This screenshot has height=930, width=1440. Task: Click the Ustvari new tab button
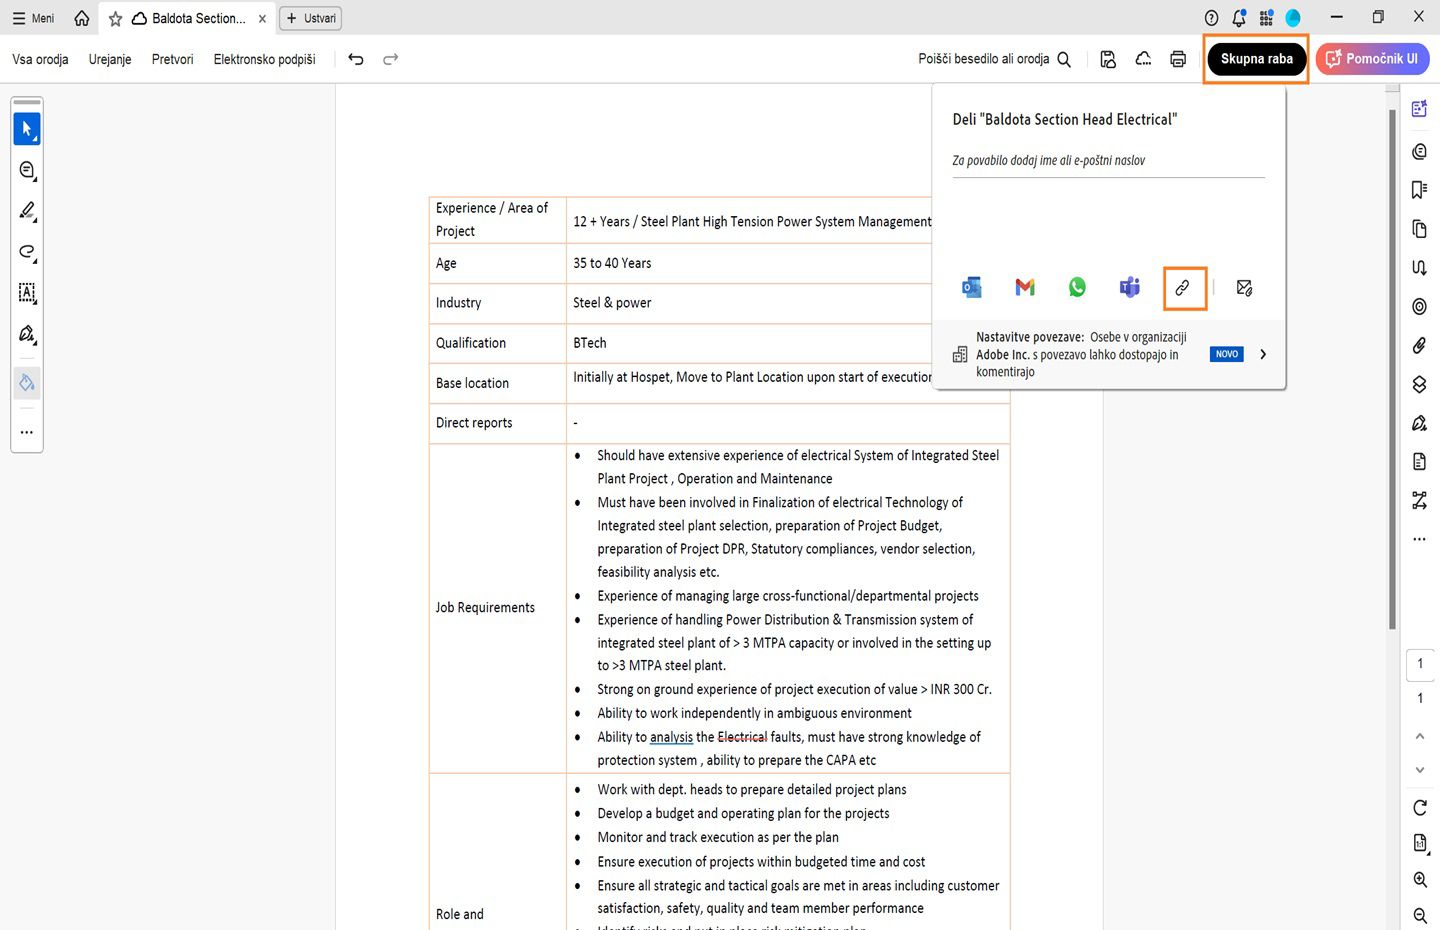coord(311,18)
